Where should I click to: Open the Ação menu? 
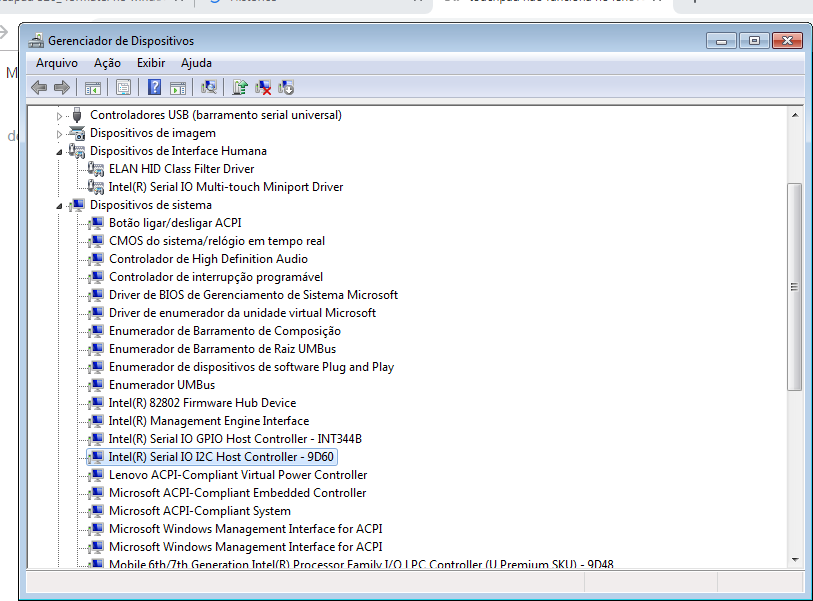[x=107, y=63]
